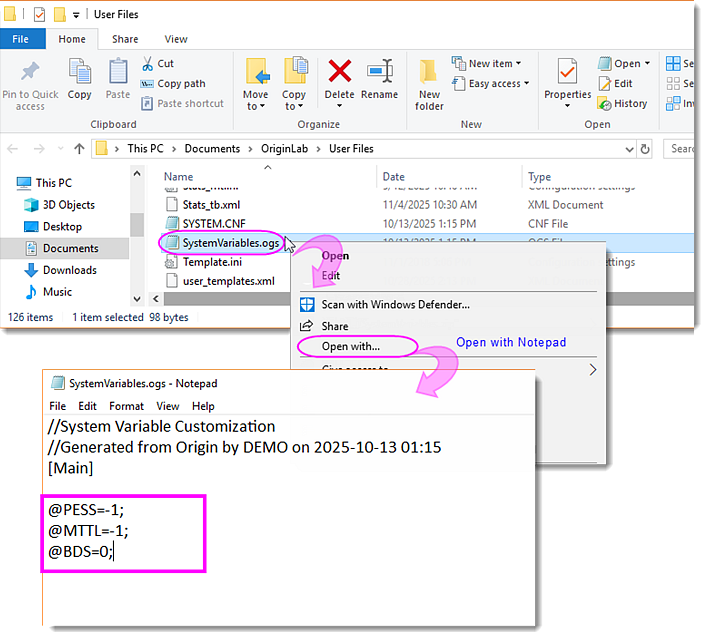Click the Rename icon in Organize group

click(379, 74)
